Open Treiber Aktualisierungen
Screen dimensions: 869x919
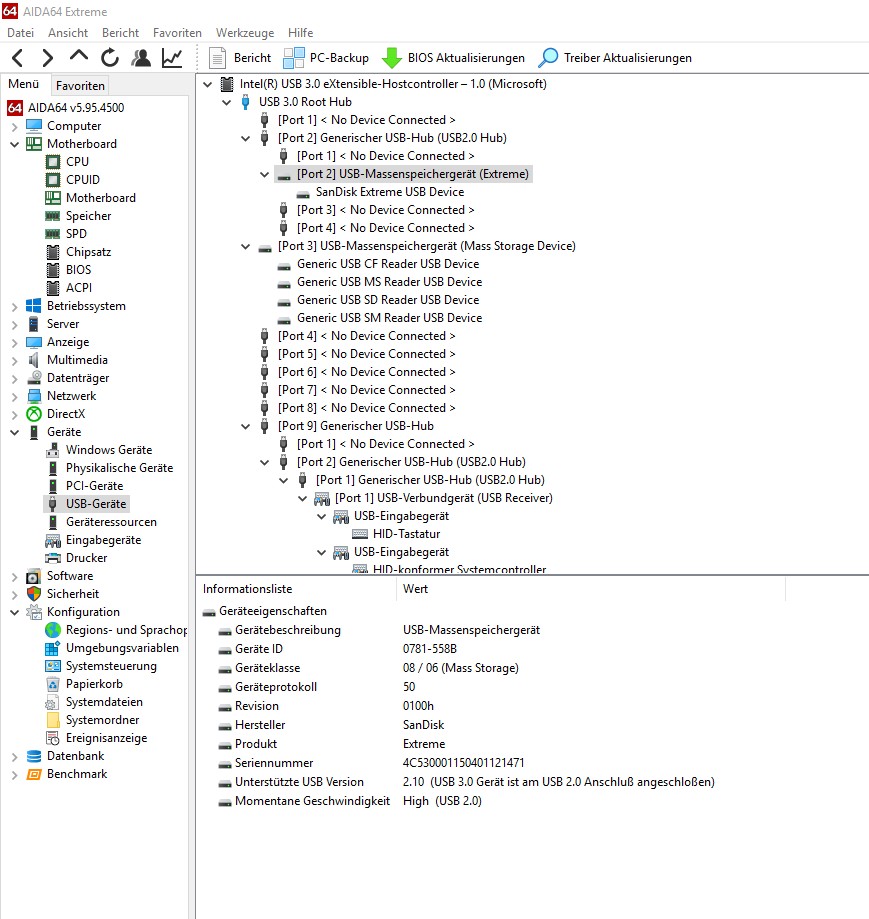(x=615, y=57)
